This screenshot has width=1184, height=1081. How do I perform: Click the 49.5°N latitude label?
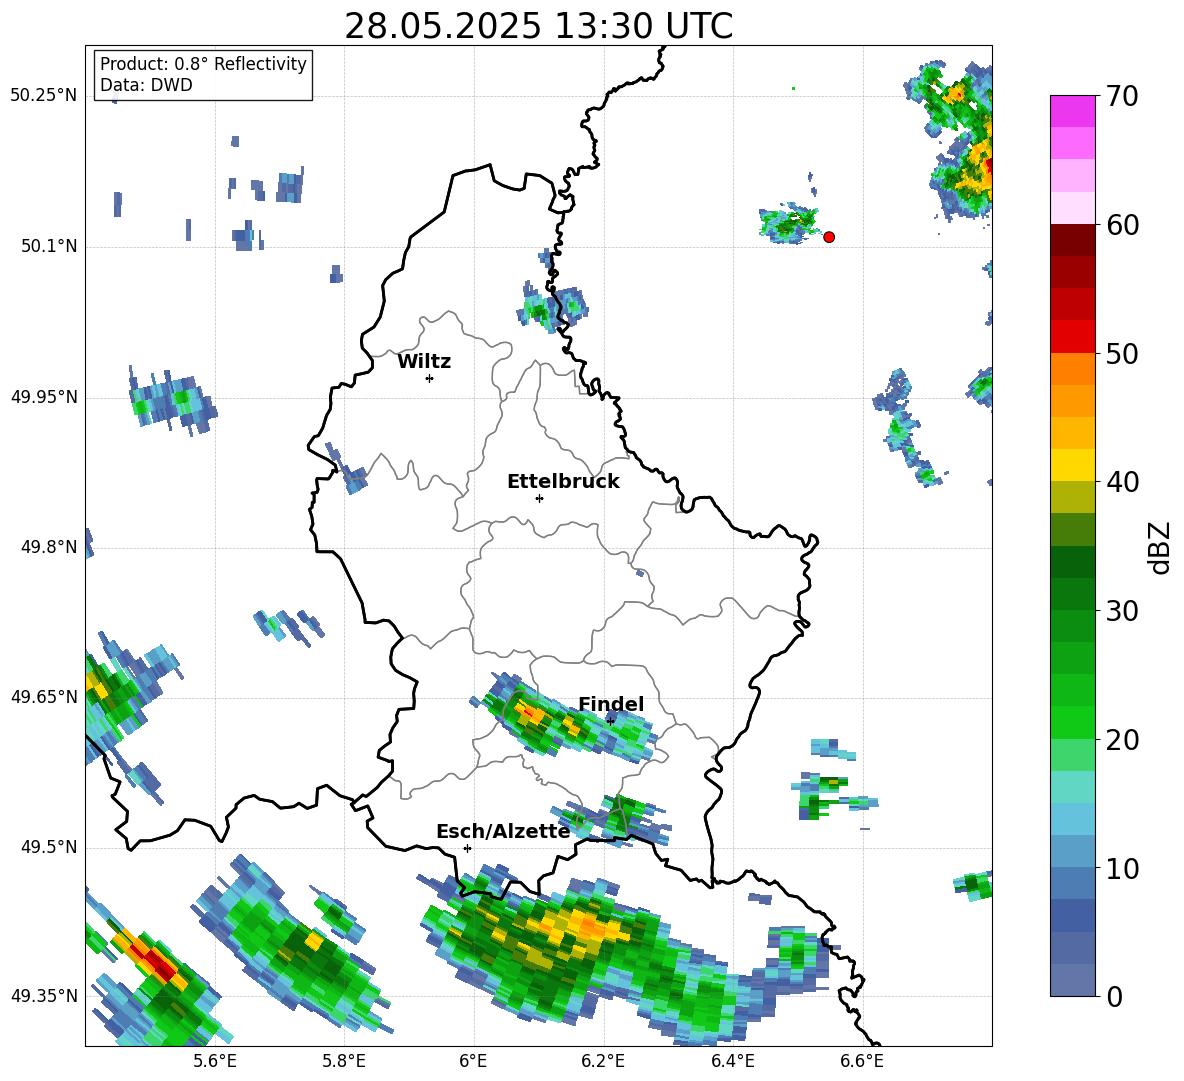pos(49,847)
